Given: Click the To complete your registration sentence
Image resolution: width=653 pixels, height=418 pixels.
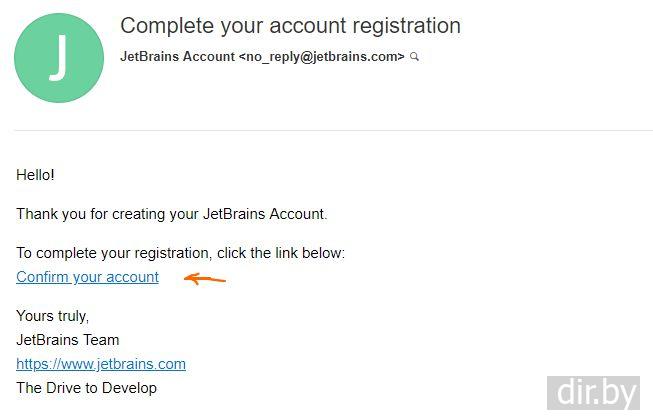Looking at the screenshot, I should pyautogui.click(x=180, y=253).
